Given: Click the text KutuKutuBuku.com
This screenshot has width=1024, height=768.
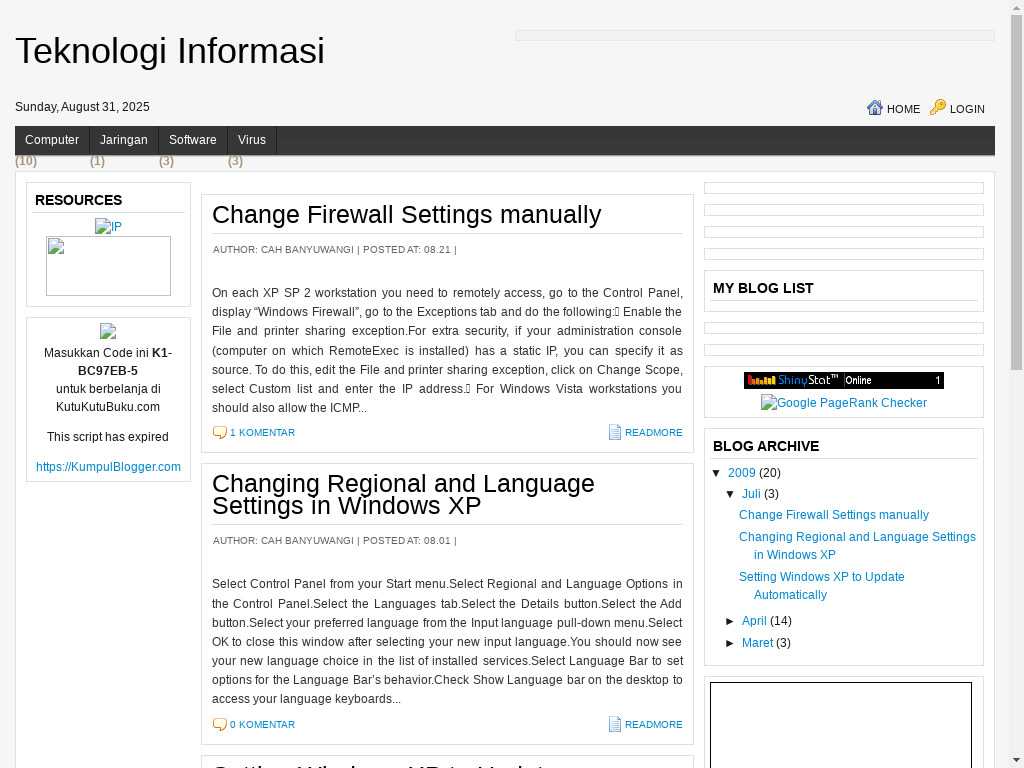Looking at the screenshot, I should pos(108,407).
